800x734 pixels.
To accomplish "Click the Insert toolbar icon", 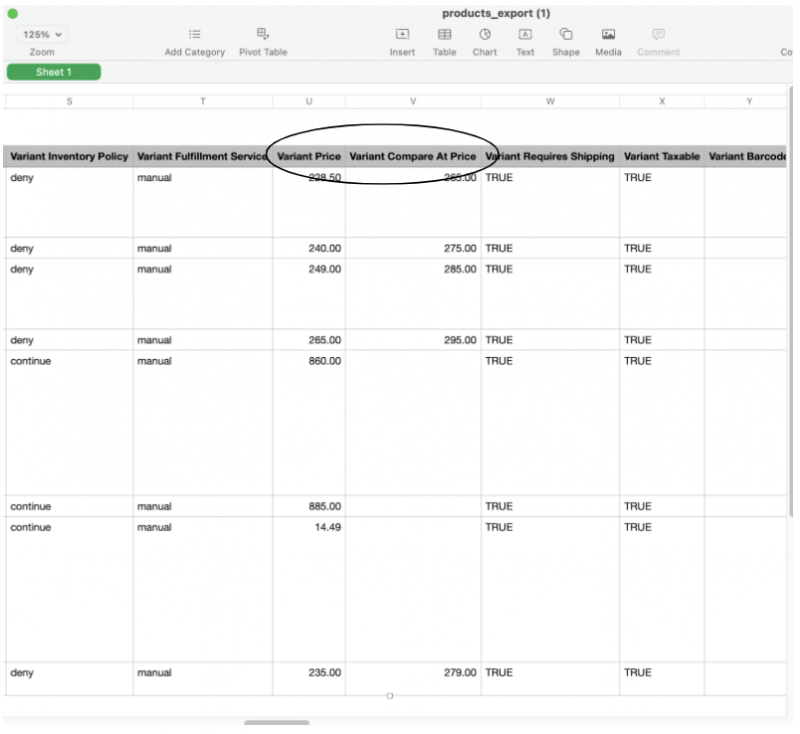I will click(x=402, y=35).
